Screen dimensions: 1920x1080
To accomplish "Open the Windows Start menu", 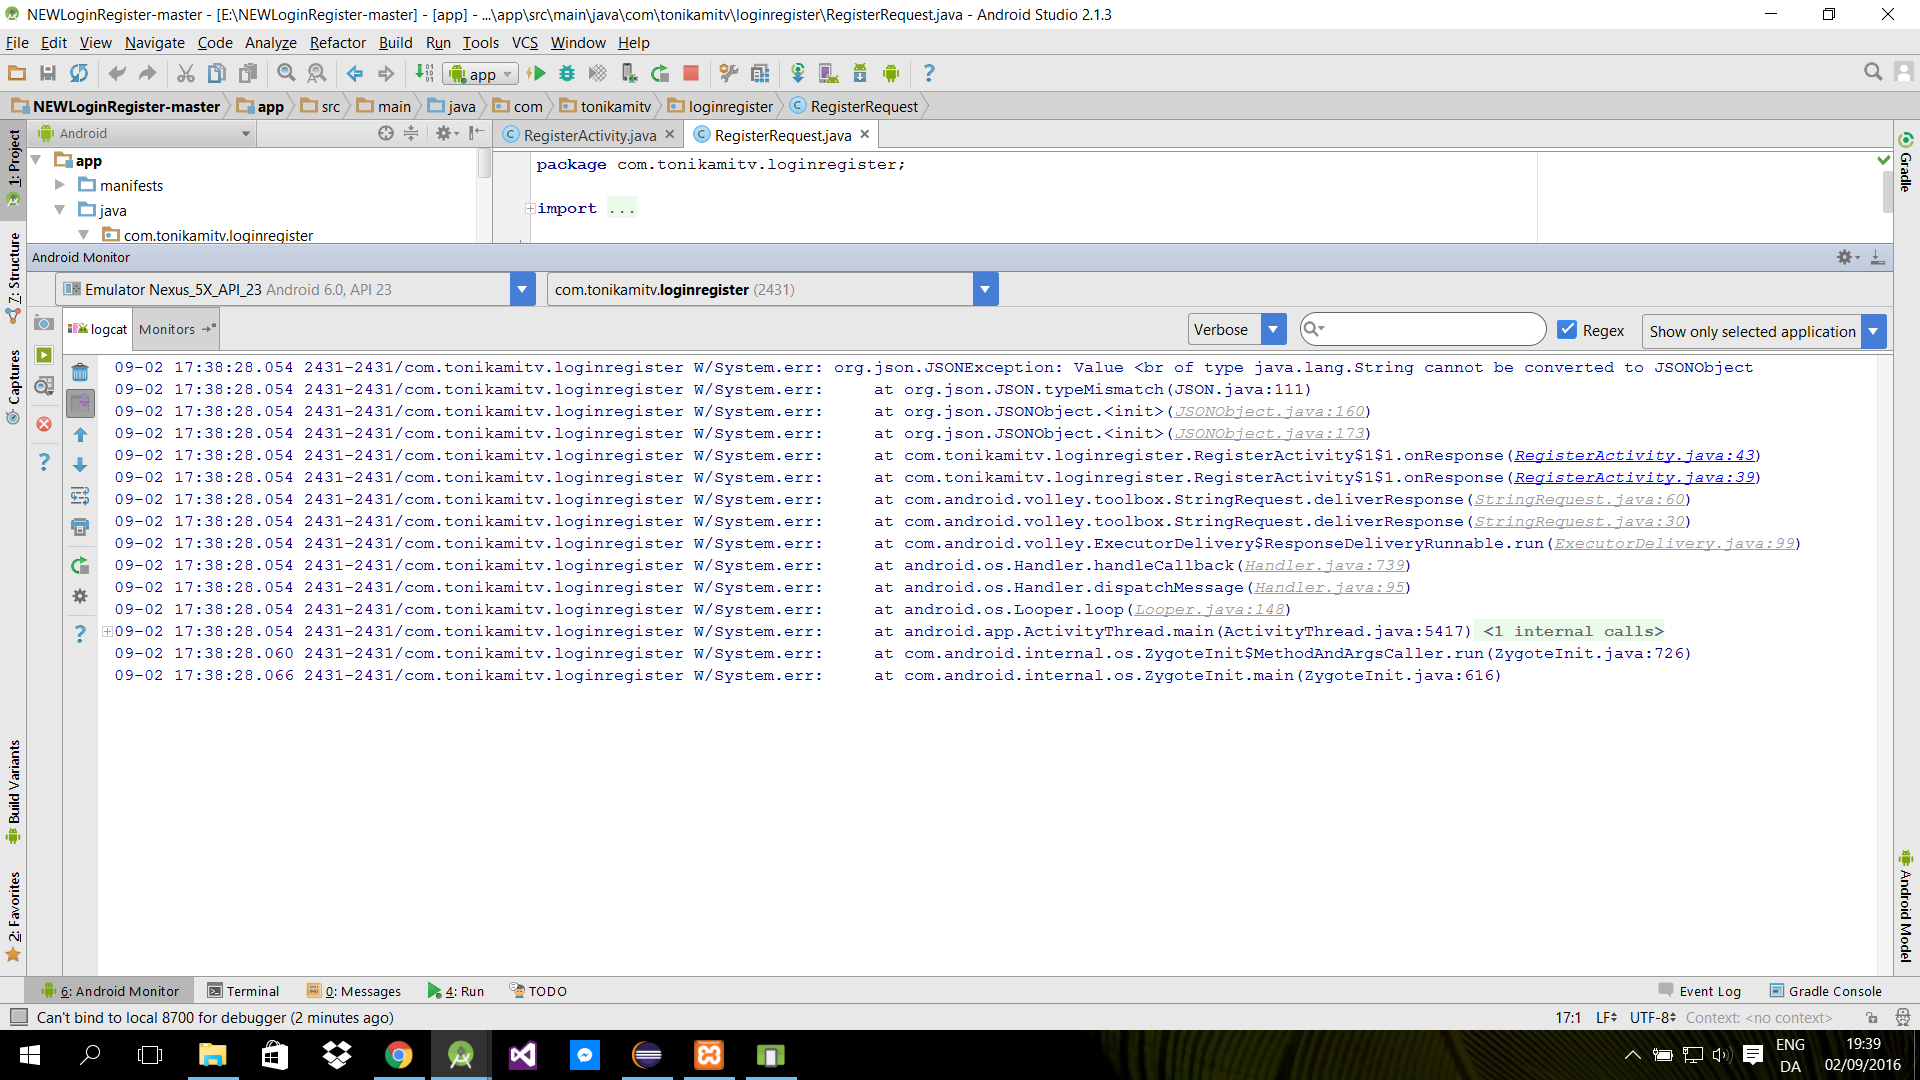I will 29,1055.
